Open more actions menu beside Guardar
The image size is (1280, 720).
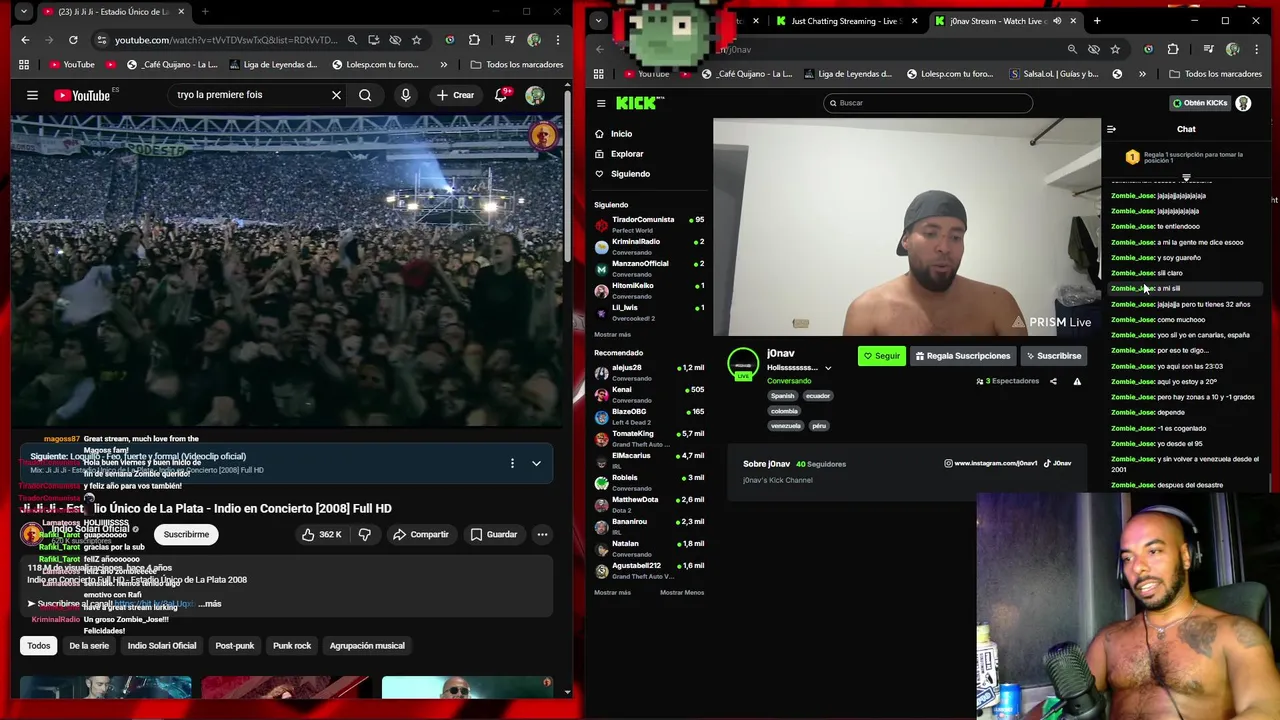point(542,534)
